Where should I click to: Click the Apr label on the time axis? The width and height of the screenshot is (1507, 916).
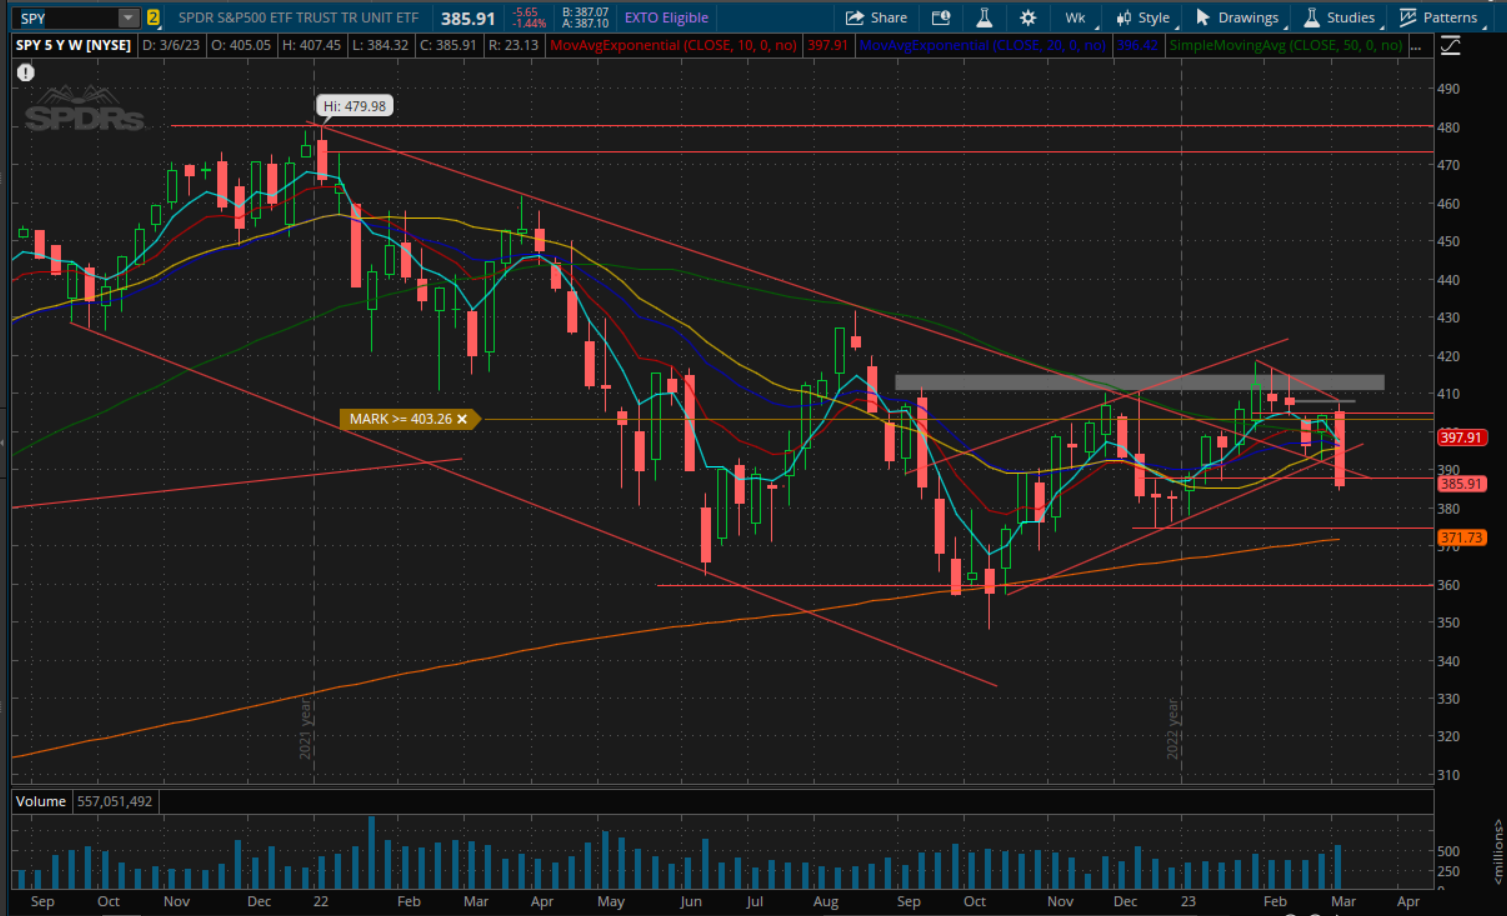click(x=1408, y=901)
